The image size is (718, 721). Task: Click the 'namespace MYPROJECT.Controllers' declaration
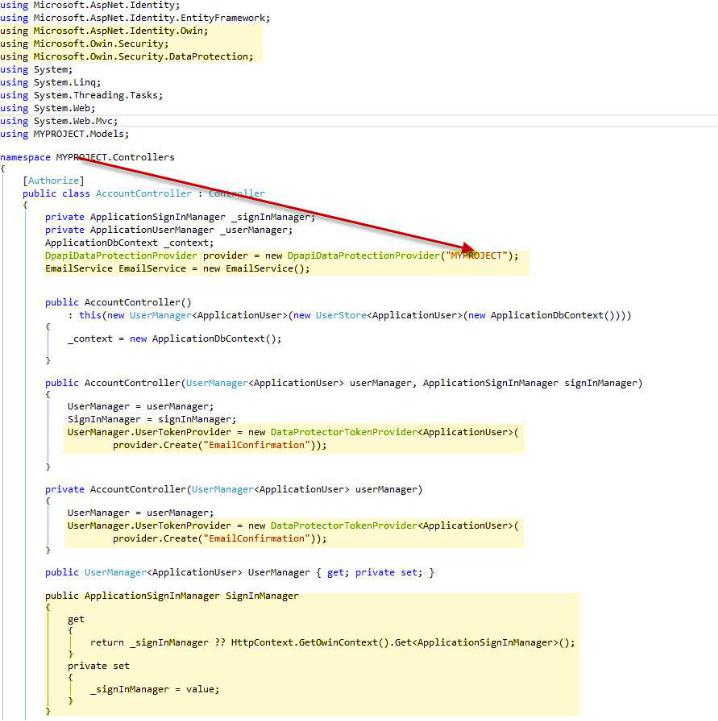pos(87,157)
